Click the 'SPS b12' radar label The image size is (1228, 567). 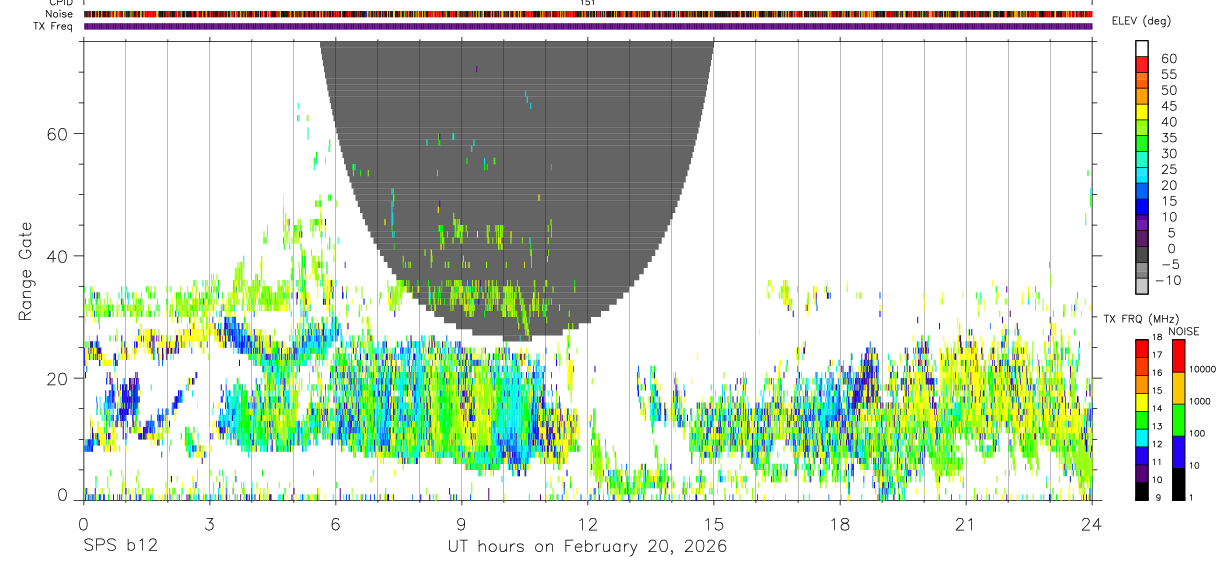pyautogui.click(x=119, y=547)
